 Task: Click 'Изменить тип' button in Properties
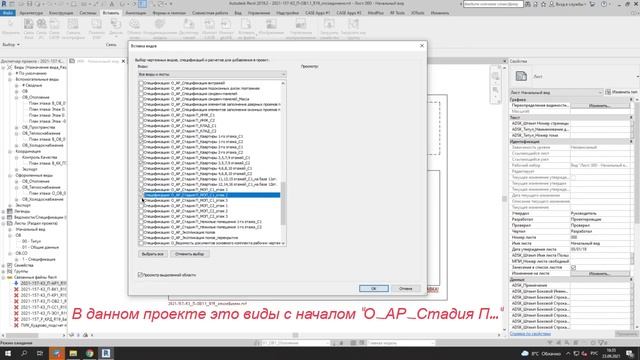(622, 92)
